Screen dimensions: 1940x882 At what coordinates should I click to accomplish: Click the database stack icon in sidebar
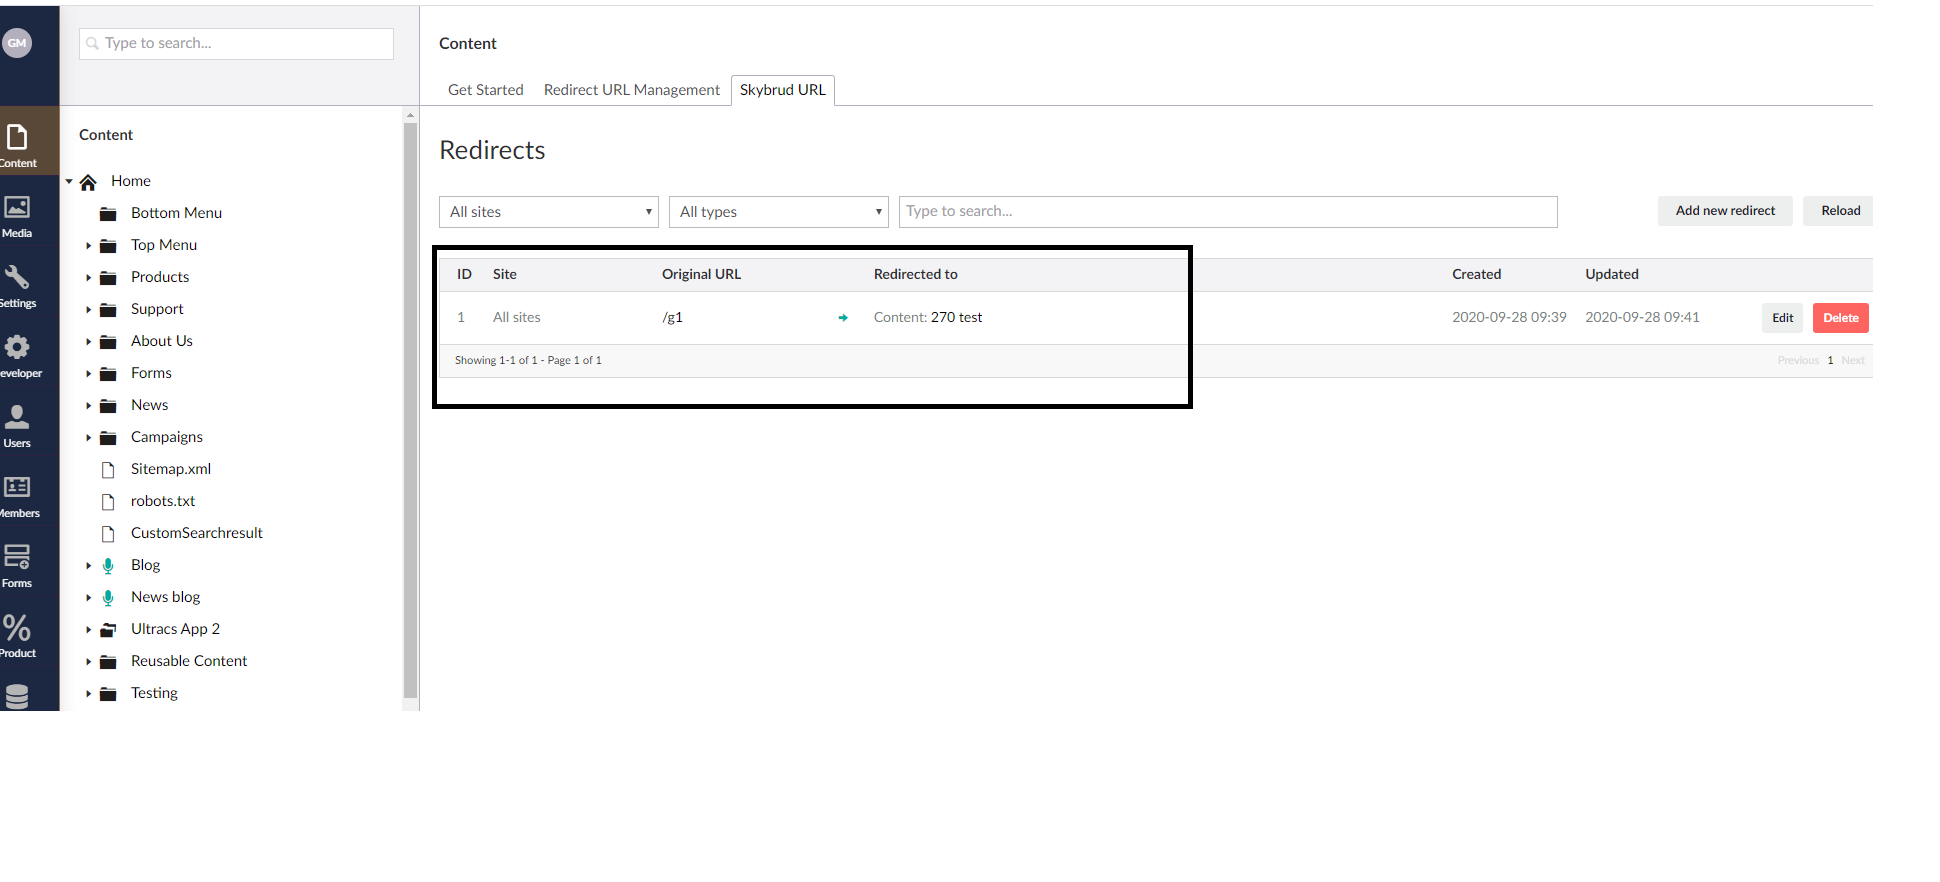[17, 696]
